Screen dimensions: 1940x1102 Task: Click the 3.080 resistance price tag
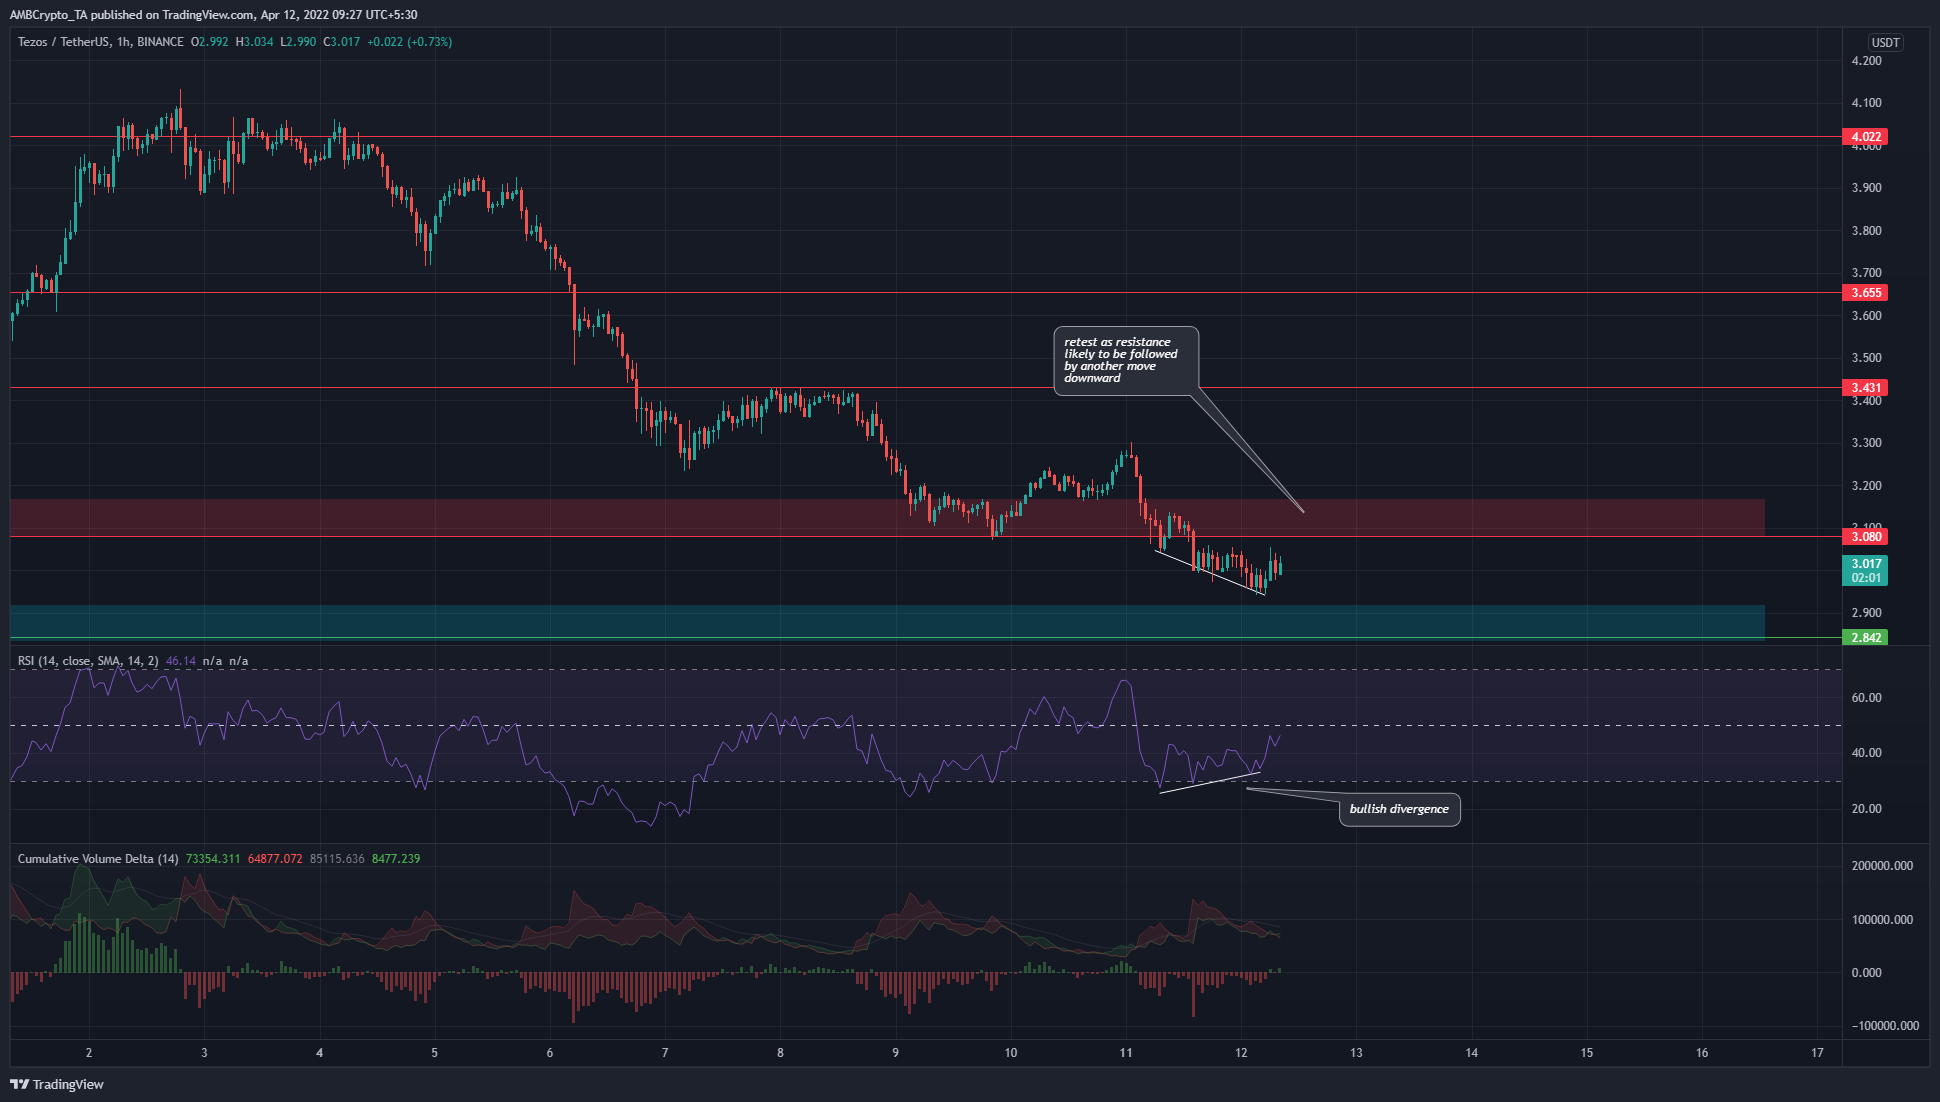tap(1865, 537)
